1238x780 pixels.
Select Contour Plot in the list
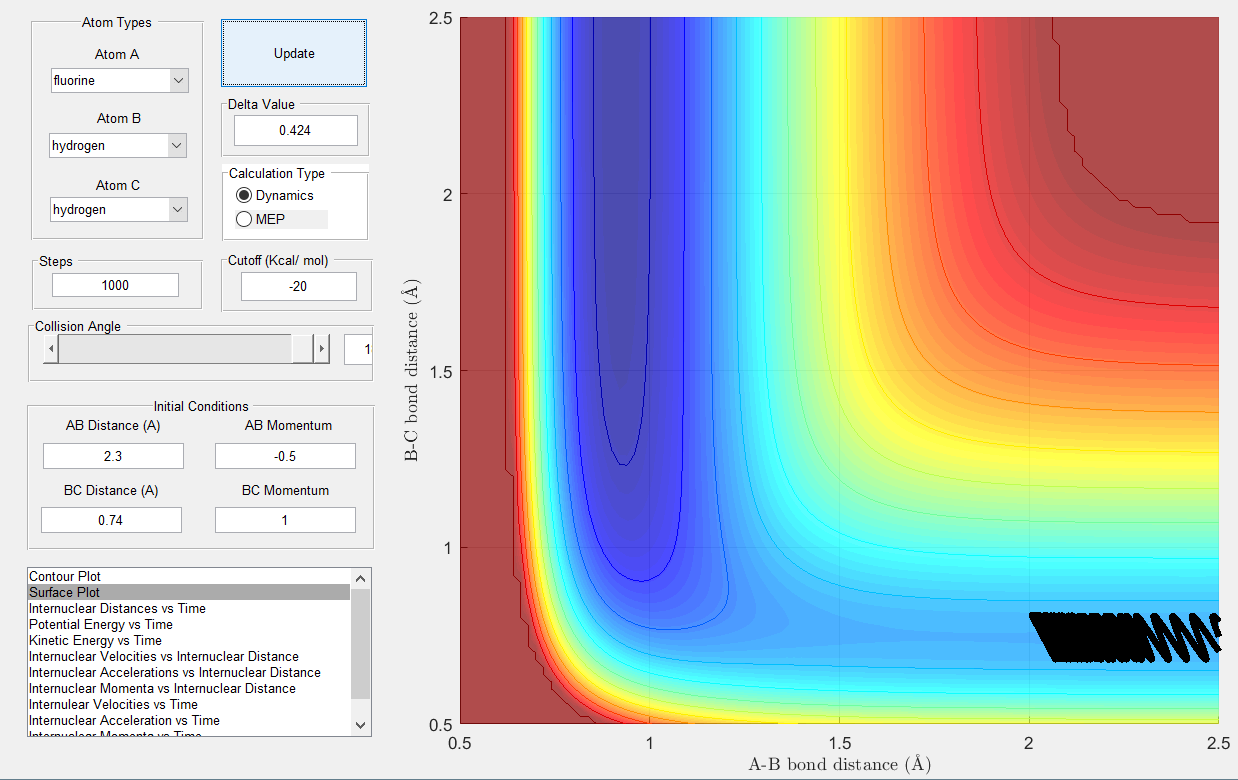[189, 576]
